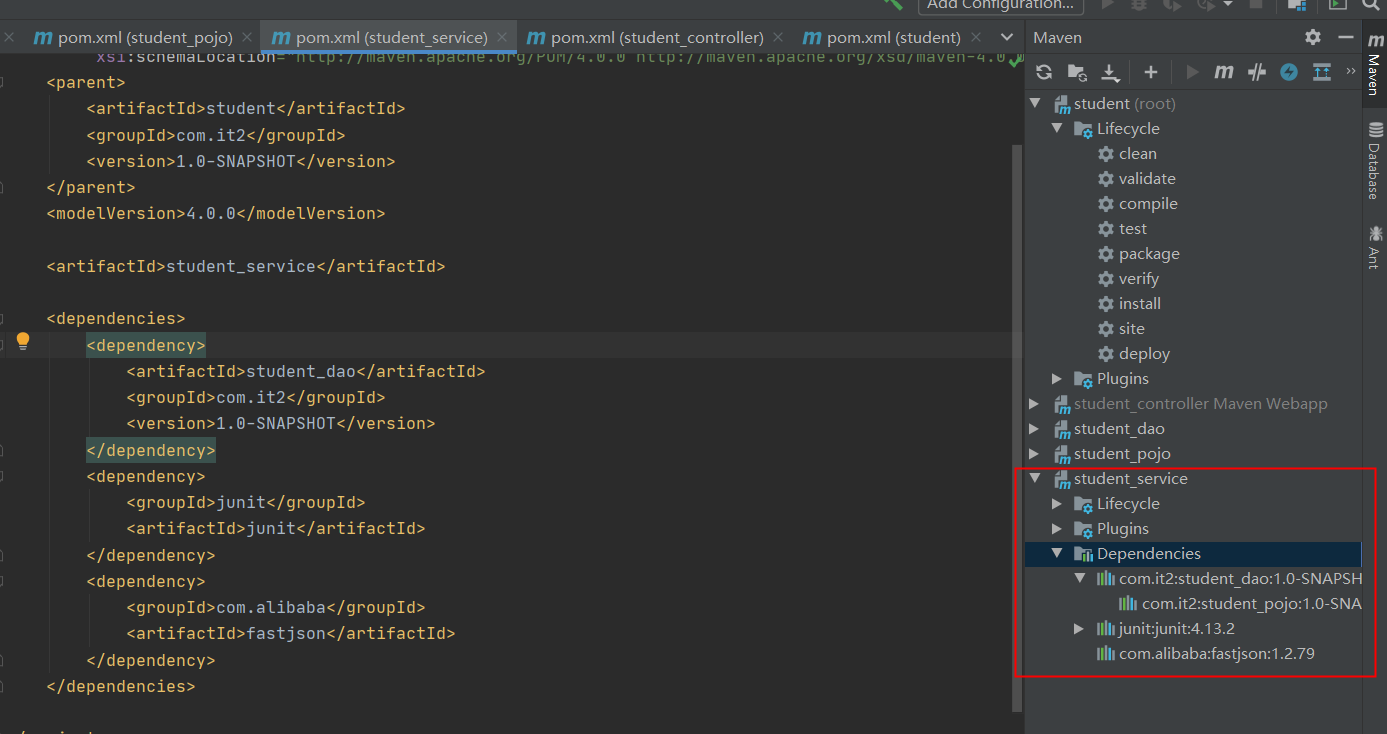This screenshot has width=1387, height=734.
Task: Click the Add Configuration button
Action: [x=1001, y=5]
